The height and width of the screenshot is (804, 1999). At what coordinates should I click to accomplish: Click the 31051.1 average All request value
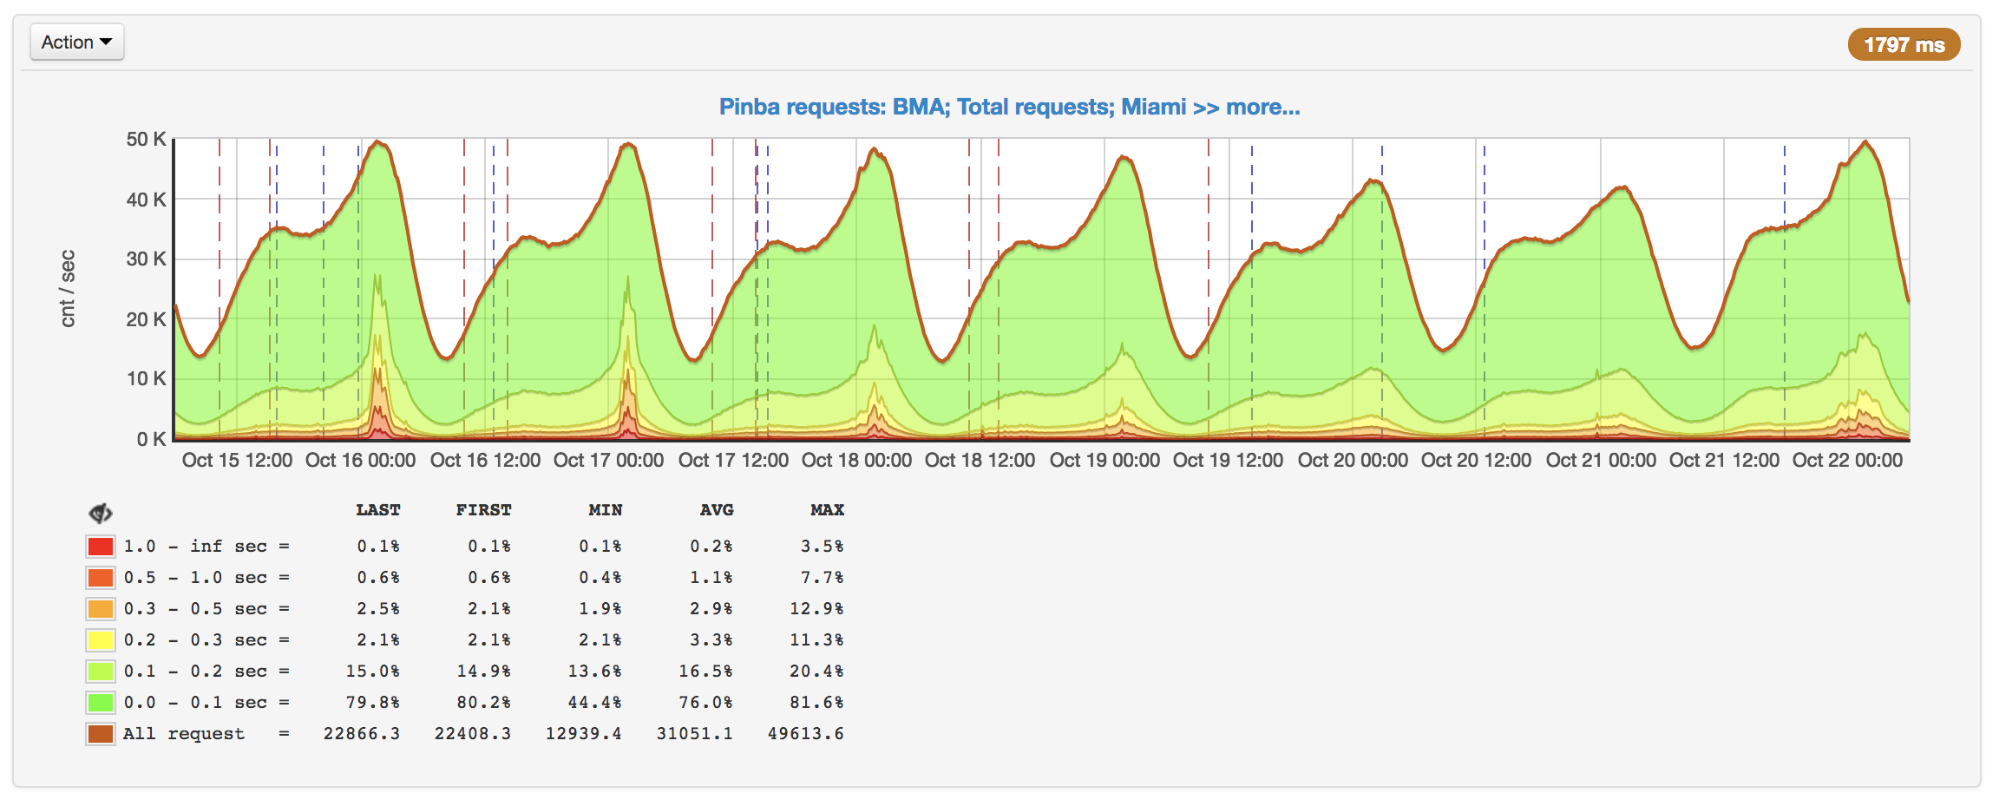point(695,733)
